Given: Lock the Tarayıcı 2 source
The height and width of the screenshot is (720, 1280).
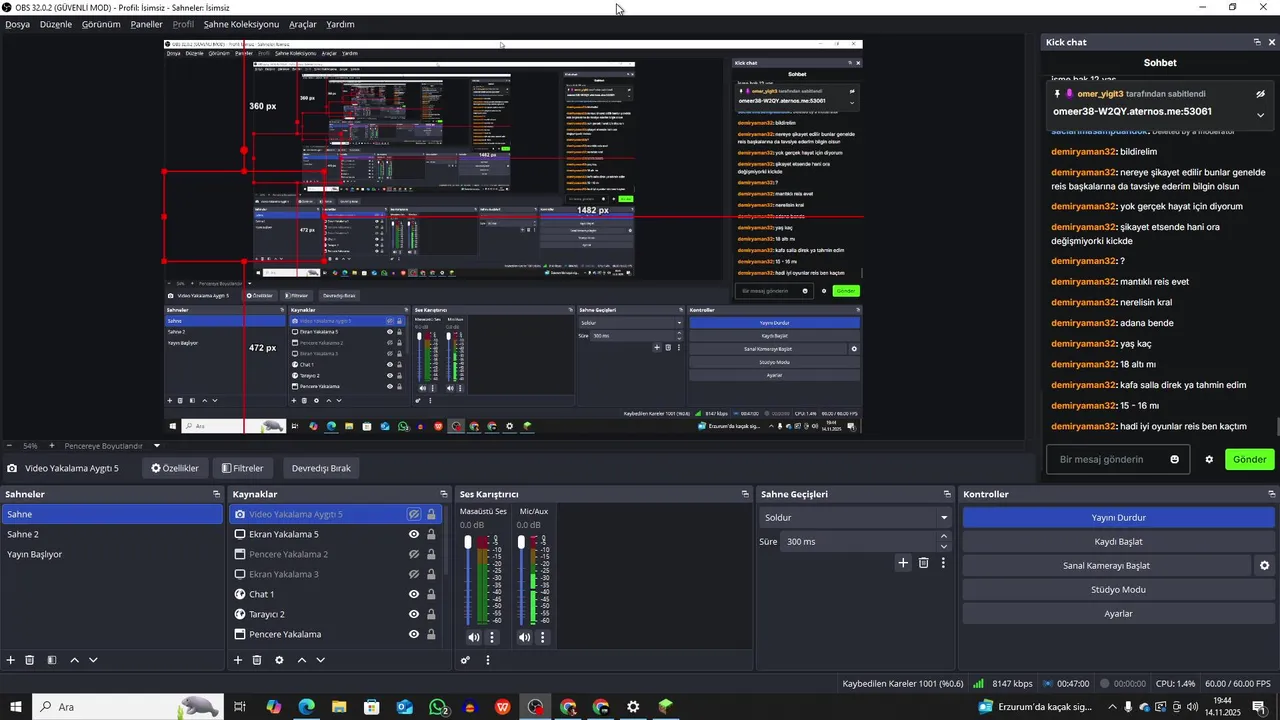Looking at the screenshot, I should pos(431,614).
